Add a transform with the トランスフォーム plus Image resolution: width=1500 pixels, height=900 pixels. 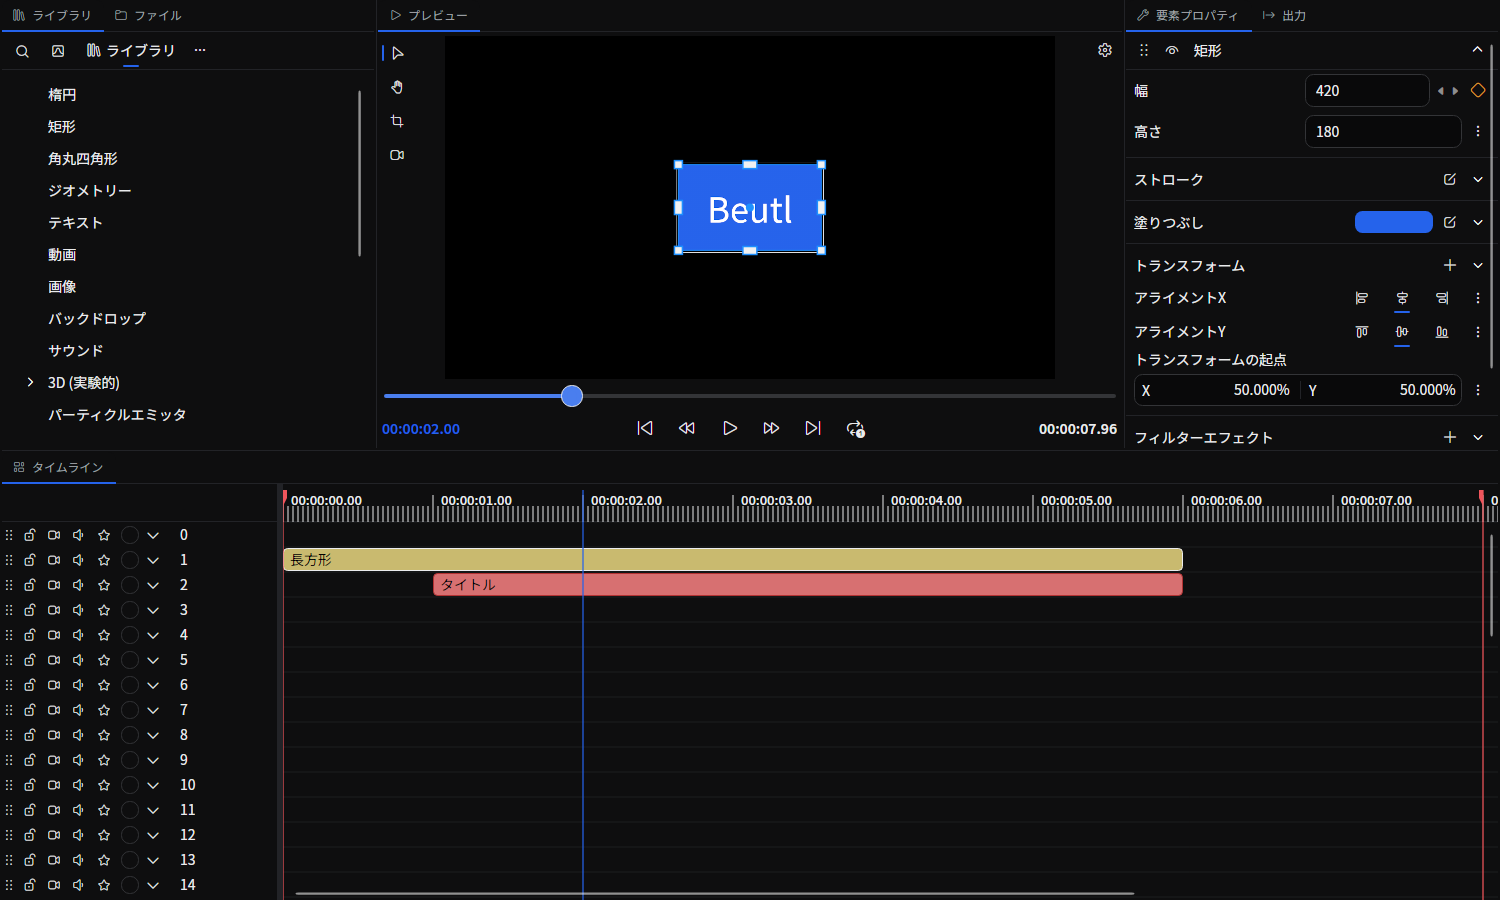point(1450,265)
